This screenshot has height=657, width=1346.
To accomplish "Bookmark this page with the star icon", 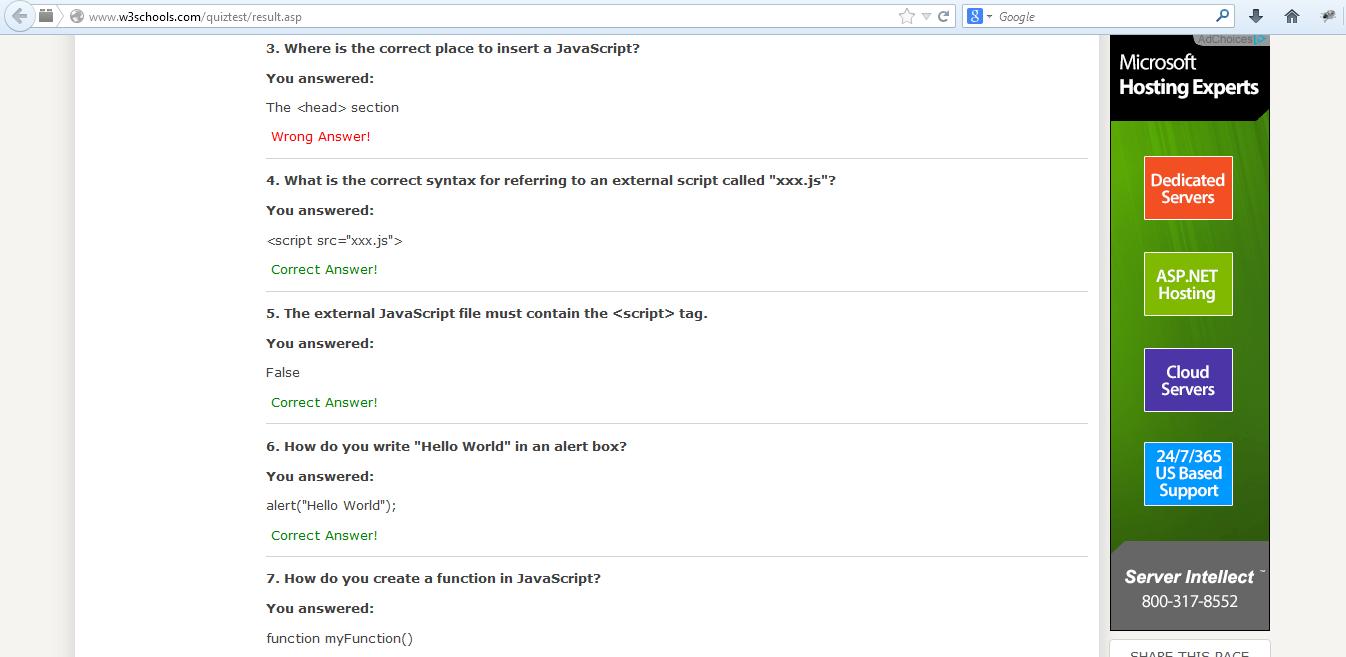I will [x=907, y=16].
